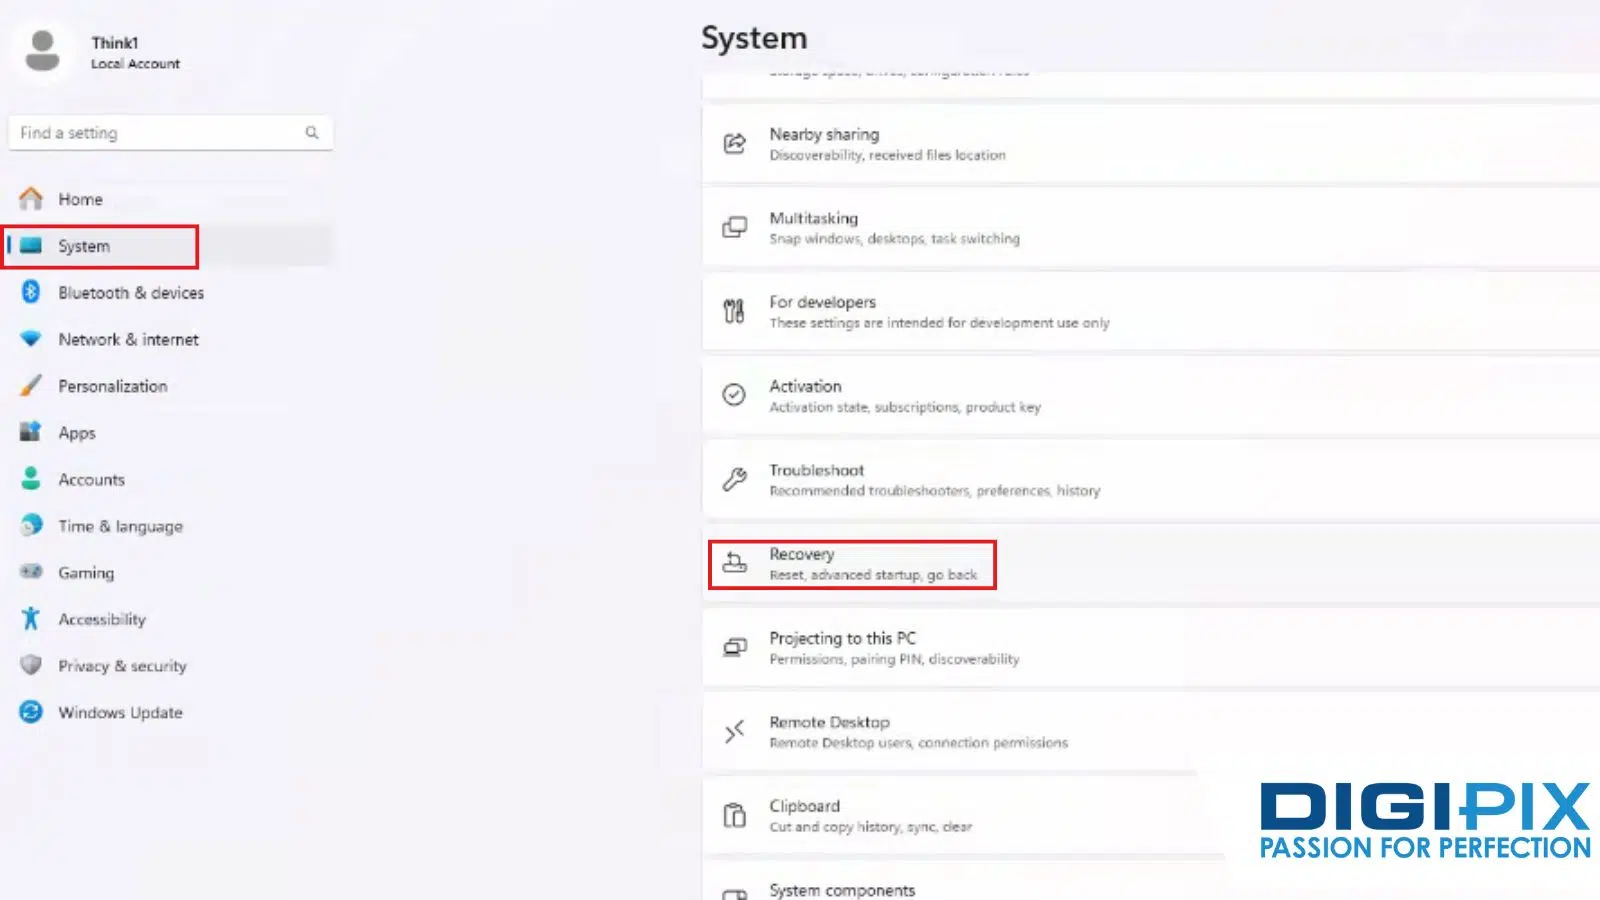Open Privacy & security settings

[x=122, y=666]
